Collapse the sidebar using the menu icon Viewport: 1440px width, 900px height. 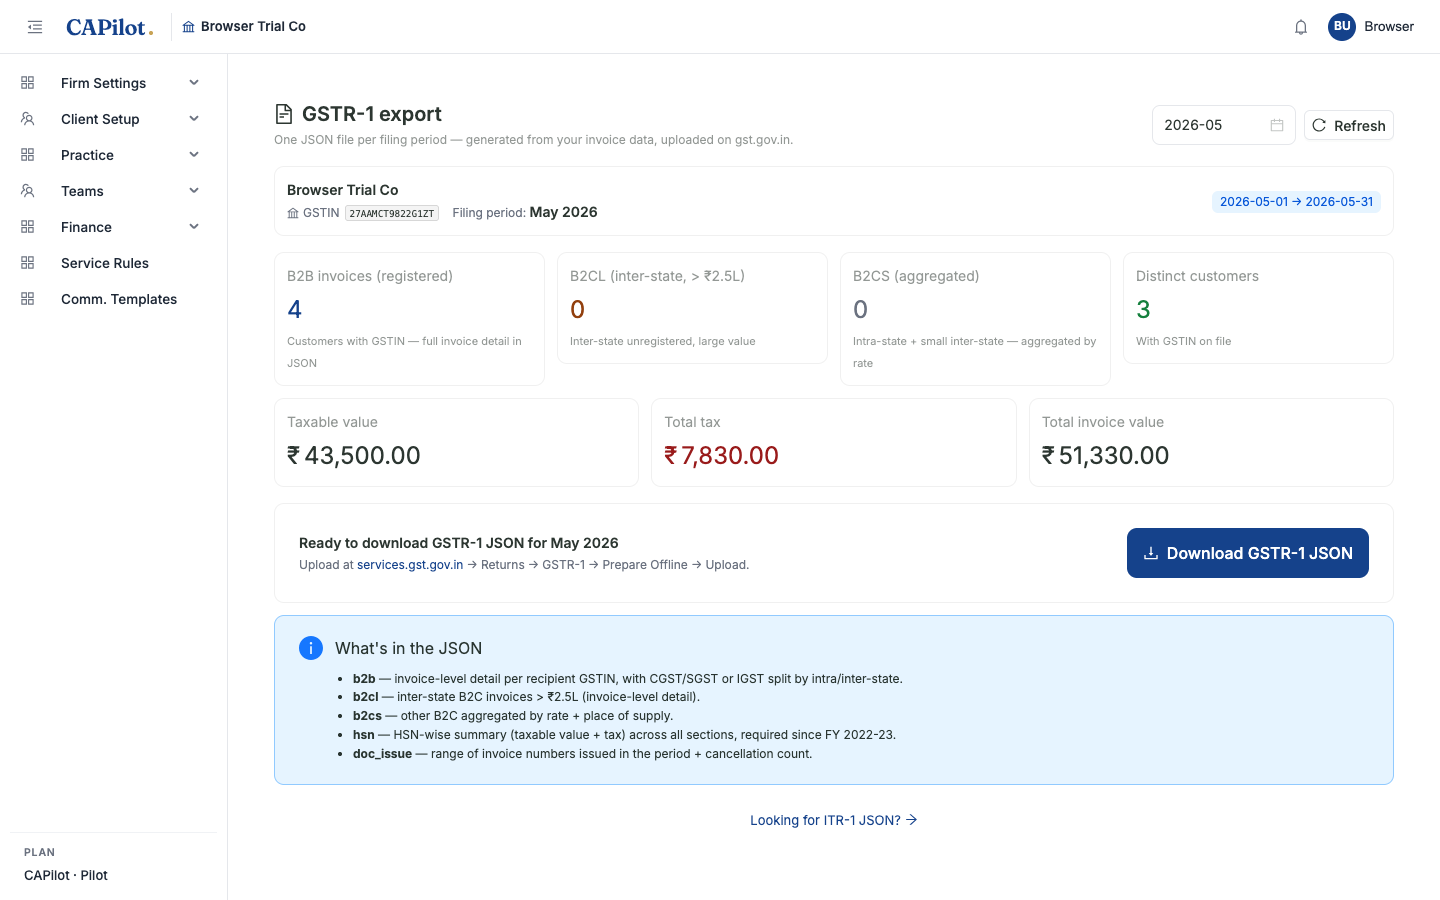[x=35, y=27]
